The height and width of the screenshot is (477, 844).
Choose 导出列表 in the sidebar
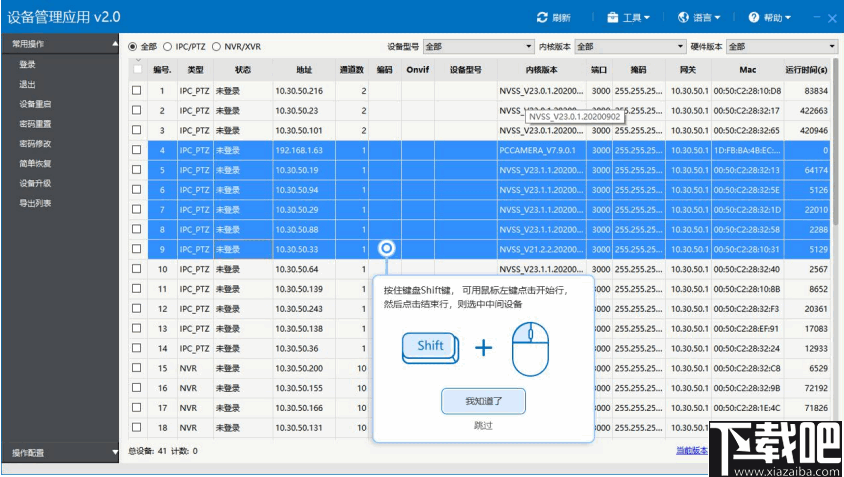click(36, 204)
